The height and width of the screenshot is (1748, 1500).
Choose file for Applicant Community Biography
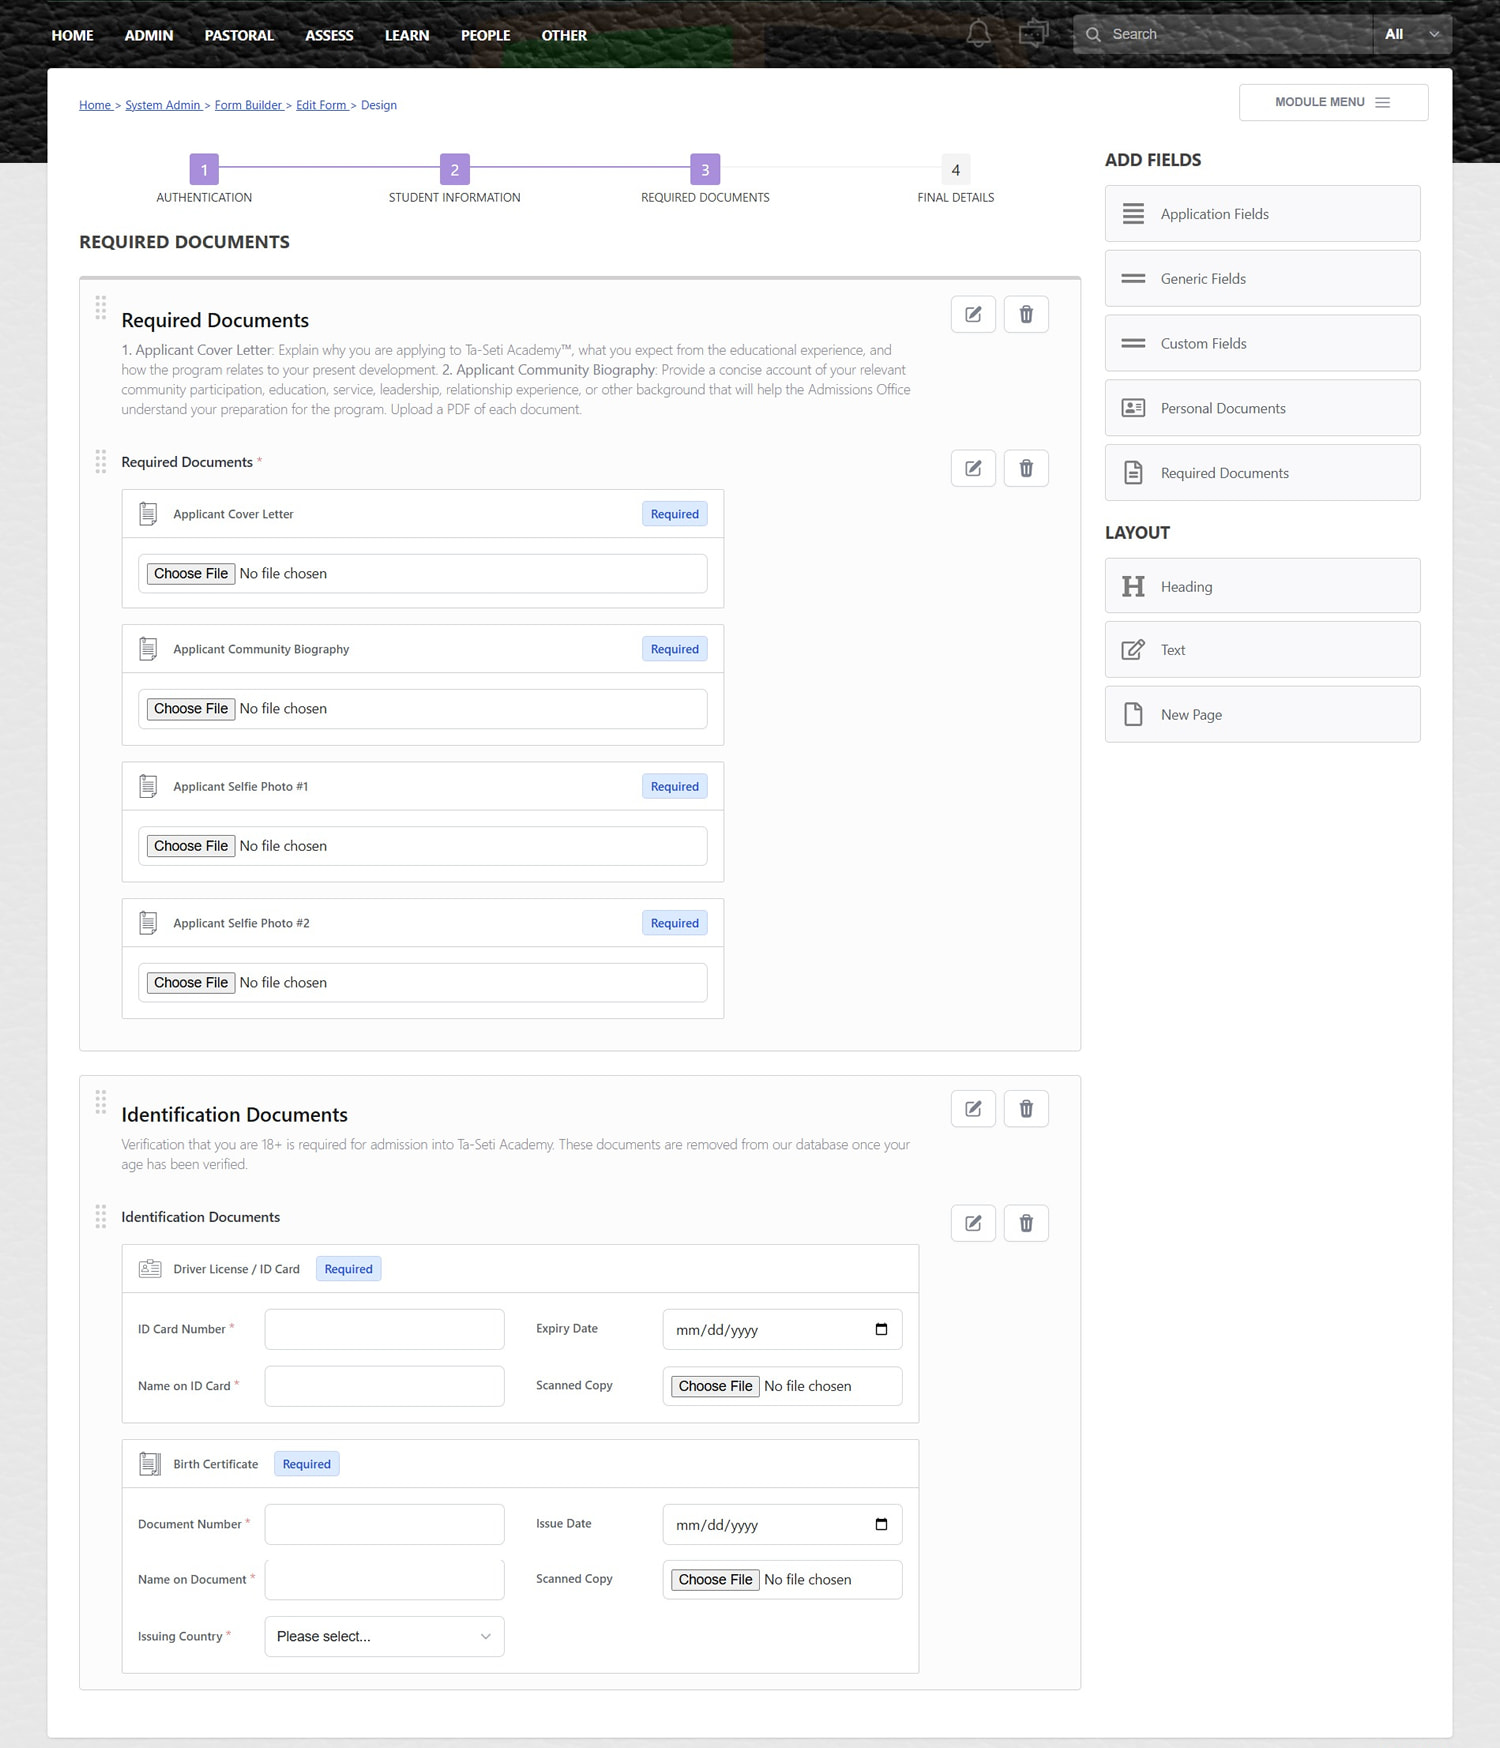pos(191,708)
